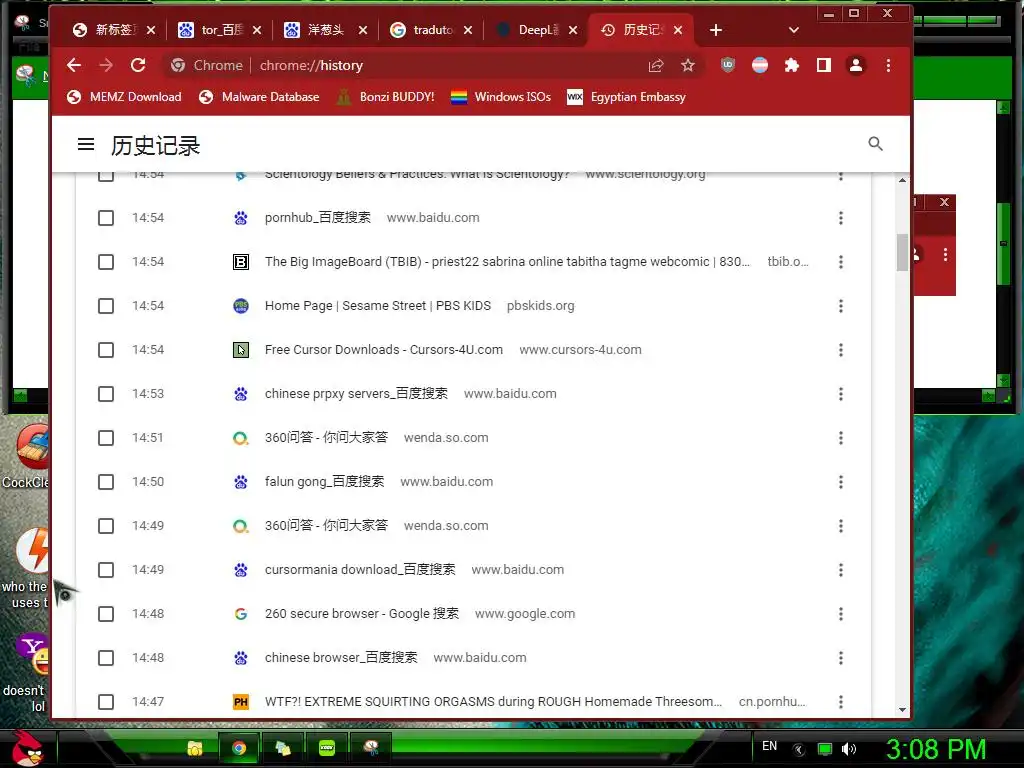Open the Windows ISOs bookmark
The width and height of the screenshot is (1024, 768).
[501, 97]
